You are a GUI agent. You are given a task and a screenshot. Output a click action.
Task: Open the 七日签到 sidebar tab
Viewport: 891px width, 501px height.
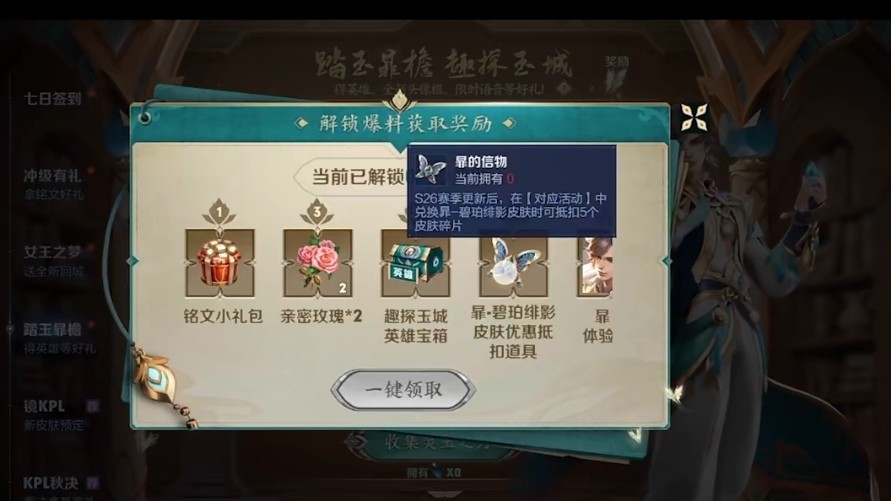coord(52,99)
